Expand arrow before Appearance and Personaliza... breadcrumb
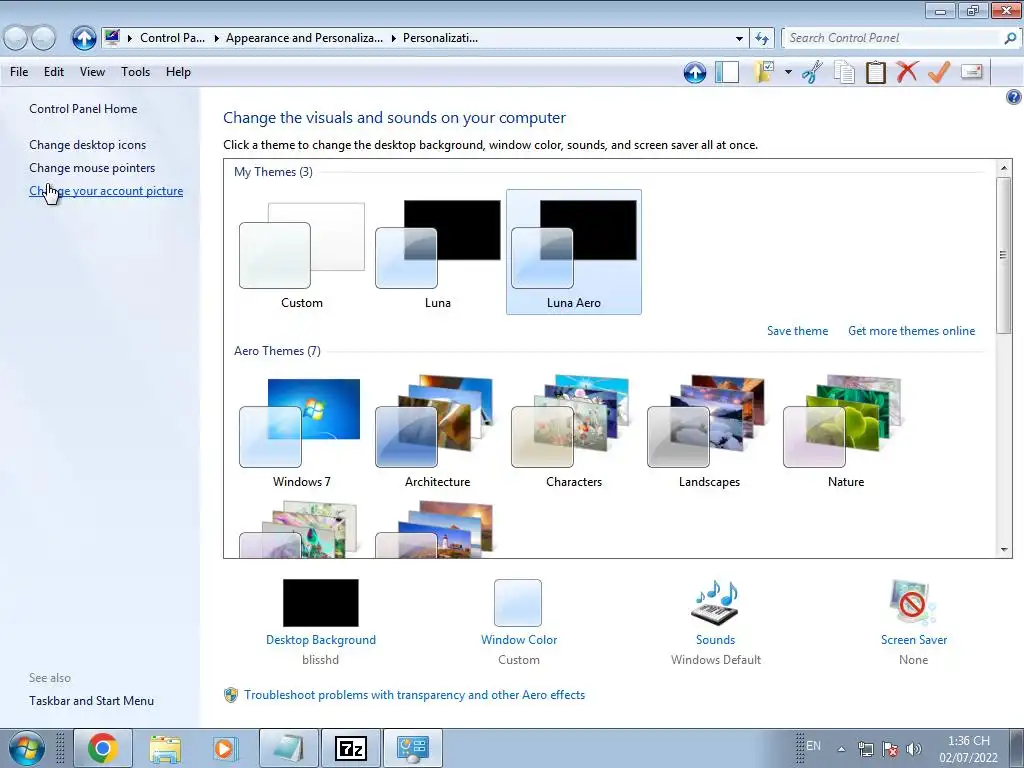Screen dimensions: 1024x768 coord(216,39)
